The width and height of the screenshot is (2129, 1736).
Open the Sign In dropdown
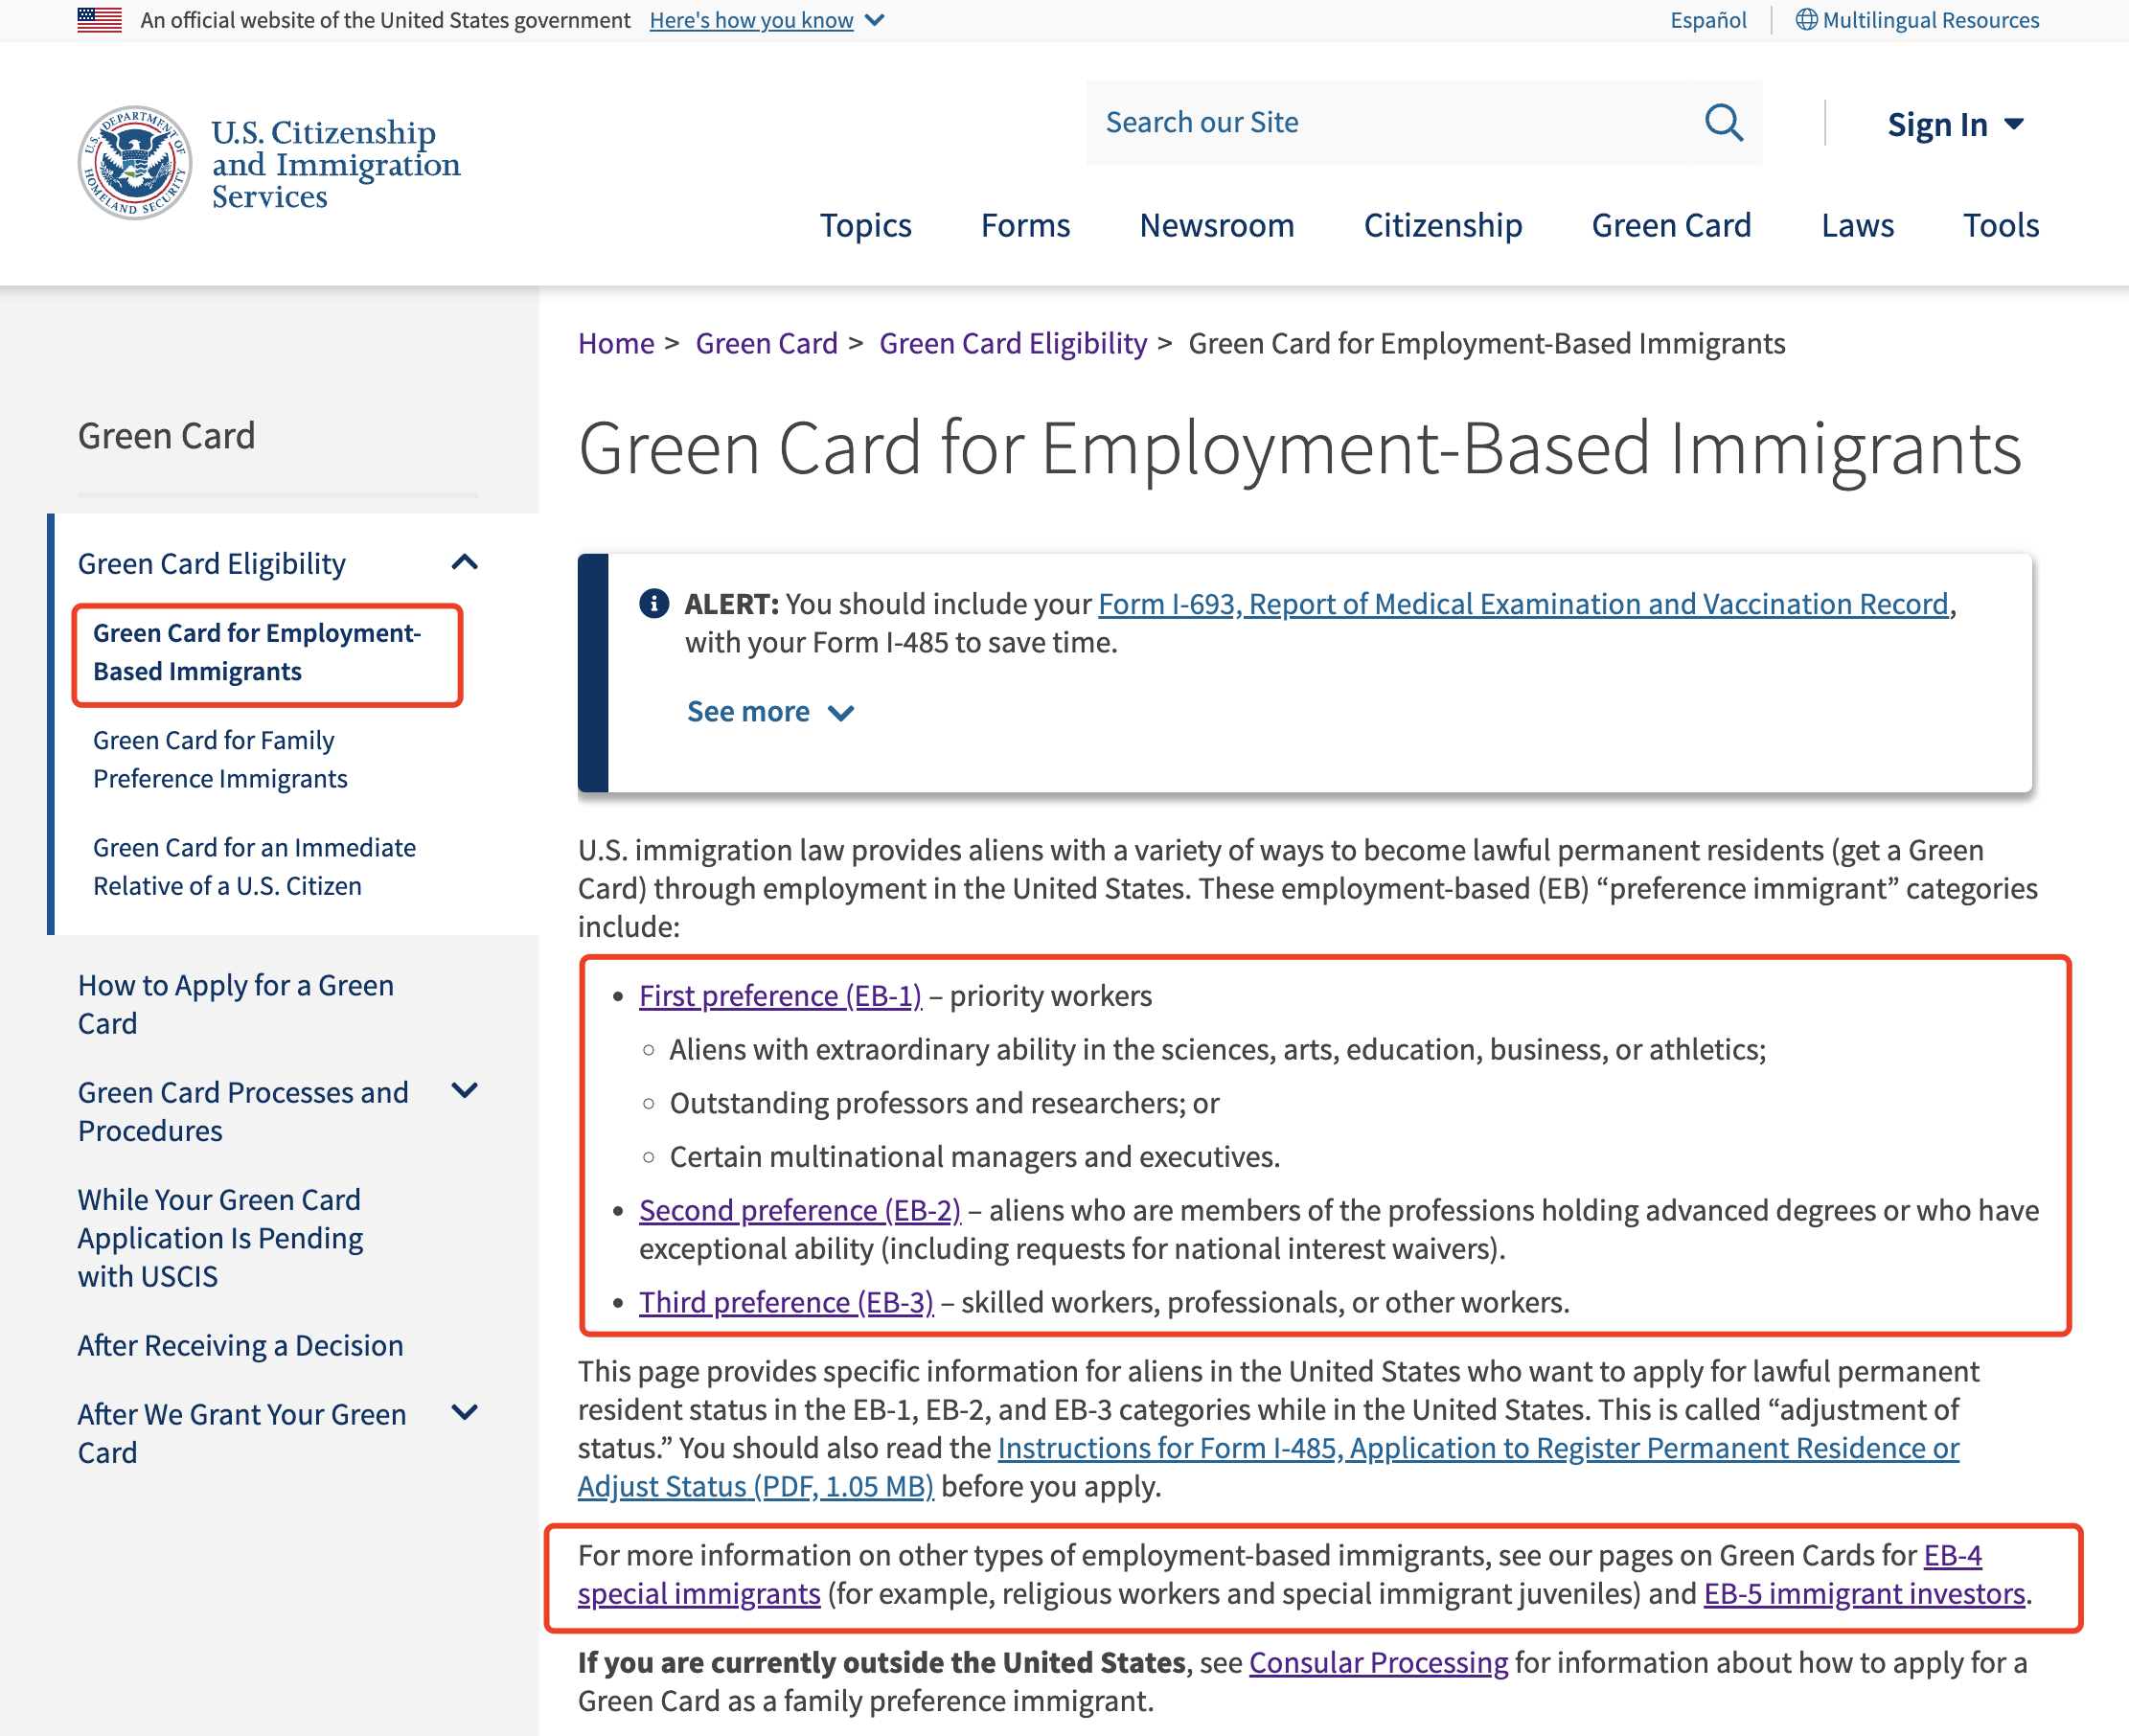(1955, 124)
